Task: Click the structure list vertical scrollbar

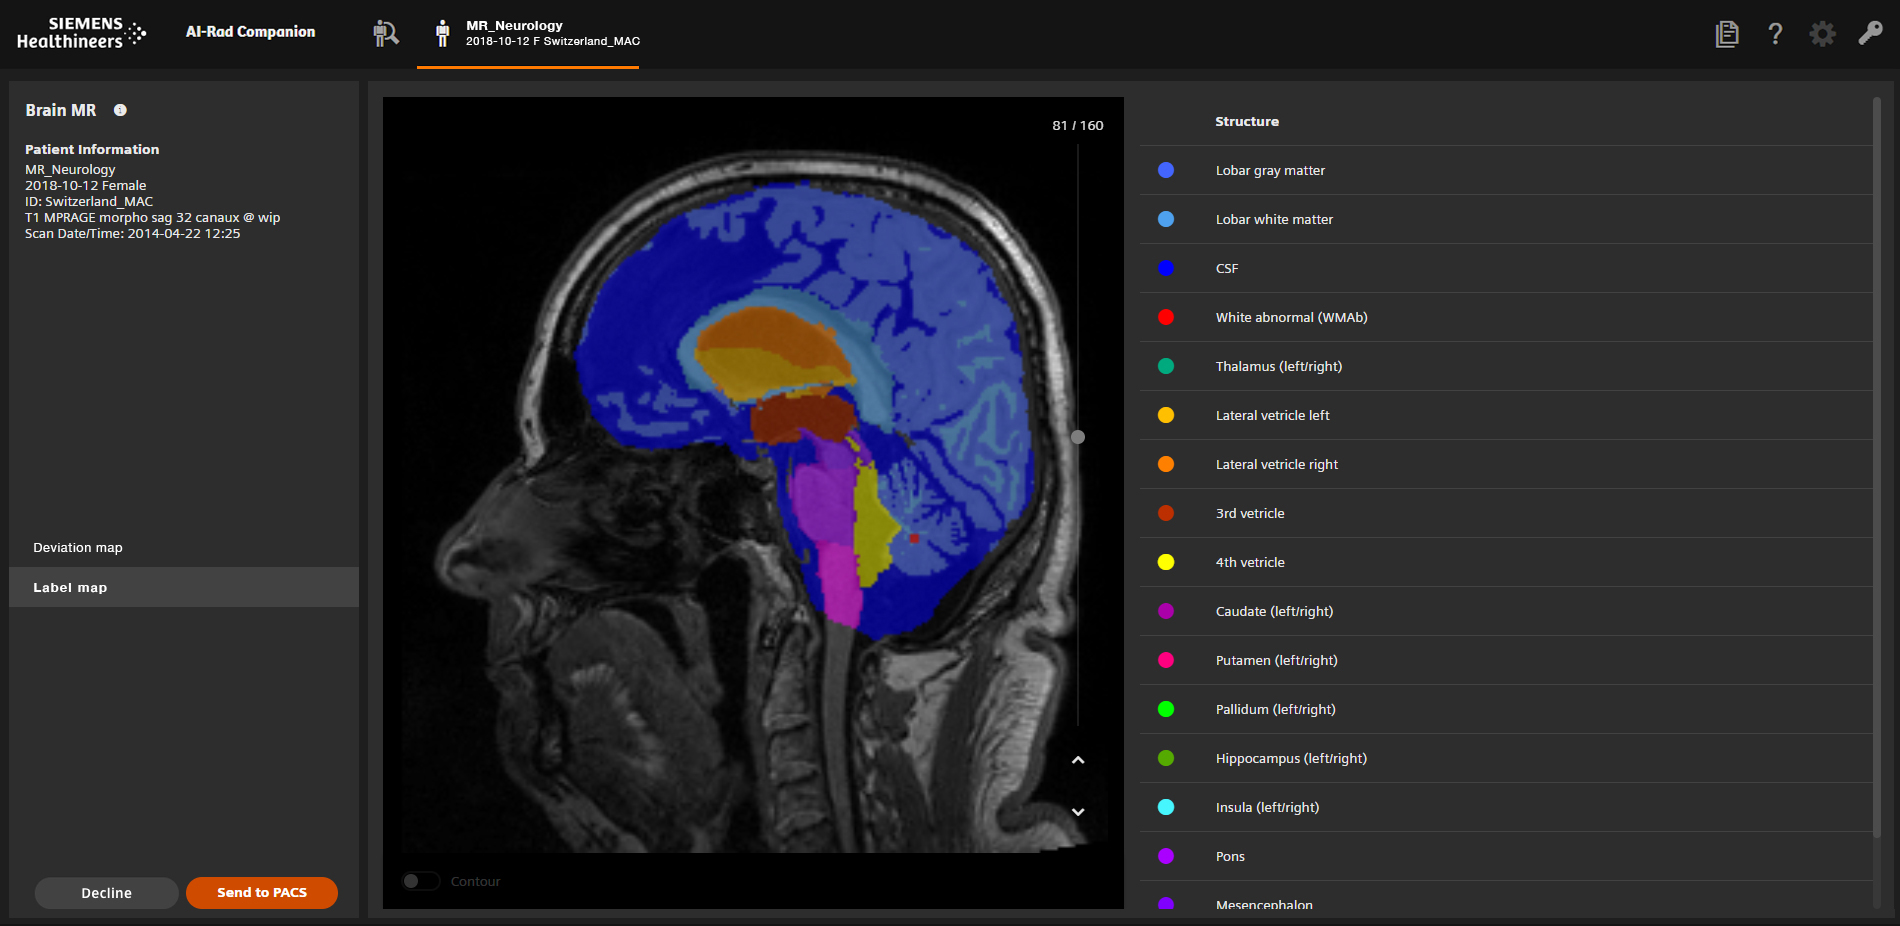Action: (x=1877, y=468)
